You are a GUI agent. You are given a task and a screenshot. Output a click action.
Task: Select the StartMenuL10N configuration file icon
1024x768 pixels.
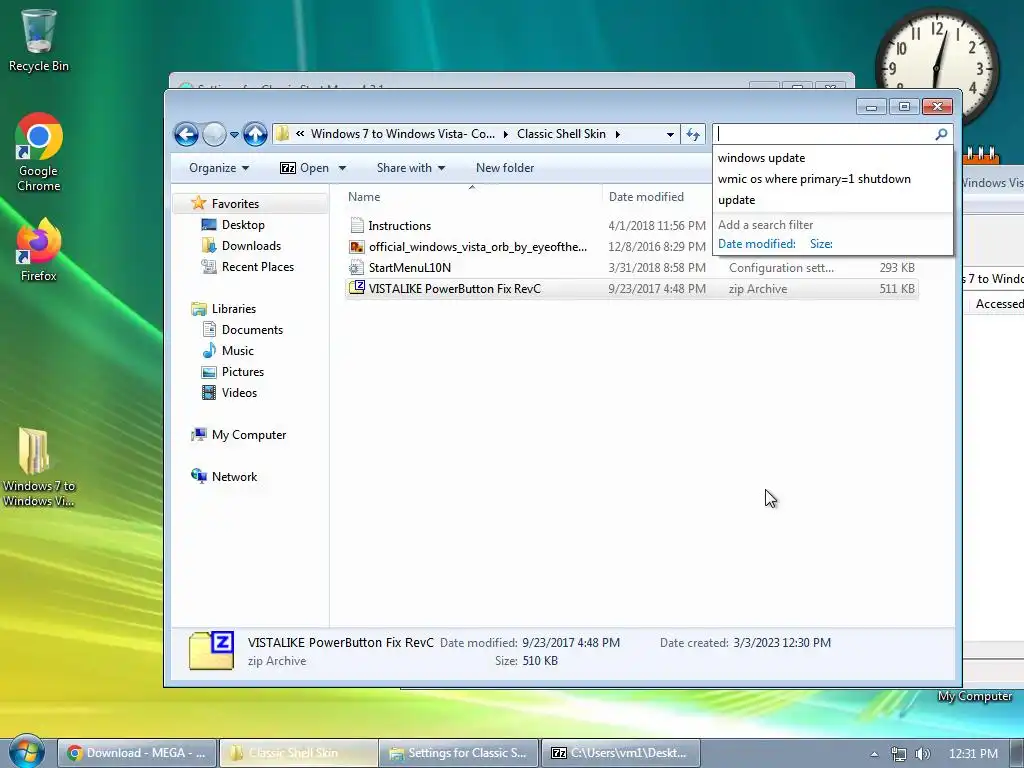pos(357,268)
